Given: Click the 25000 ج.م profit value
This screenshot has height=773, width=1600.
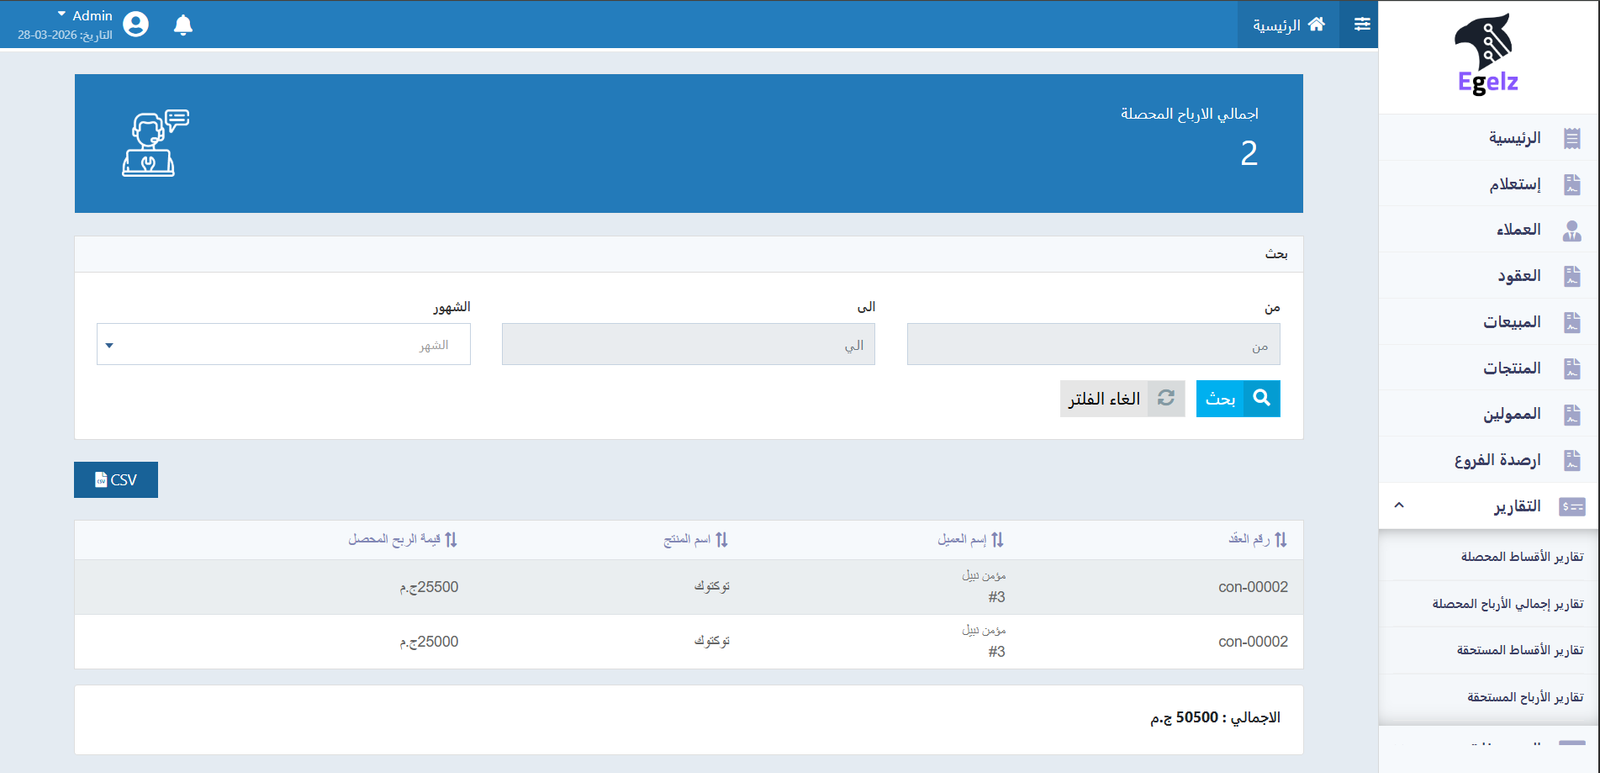Looking at the screenshot, I should pyautogui.click(x=429, y=642).
